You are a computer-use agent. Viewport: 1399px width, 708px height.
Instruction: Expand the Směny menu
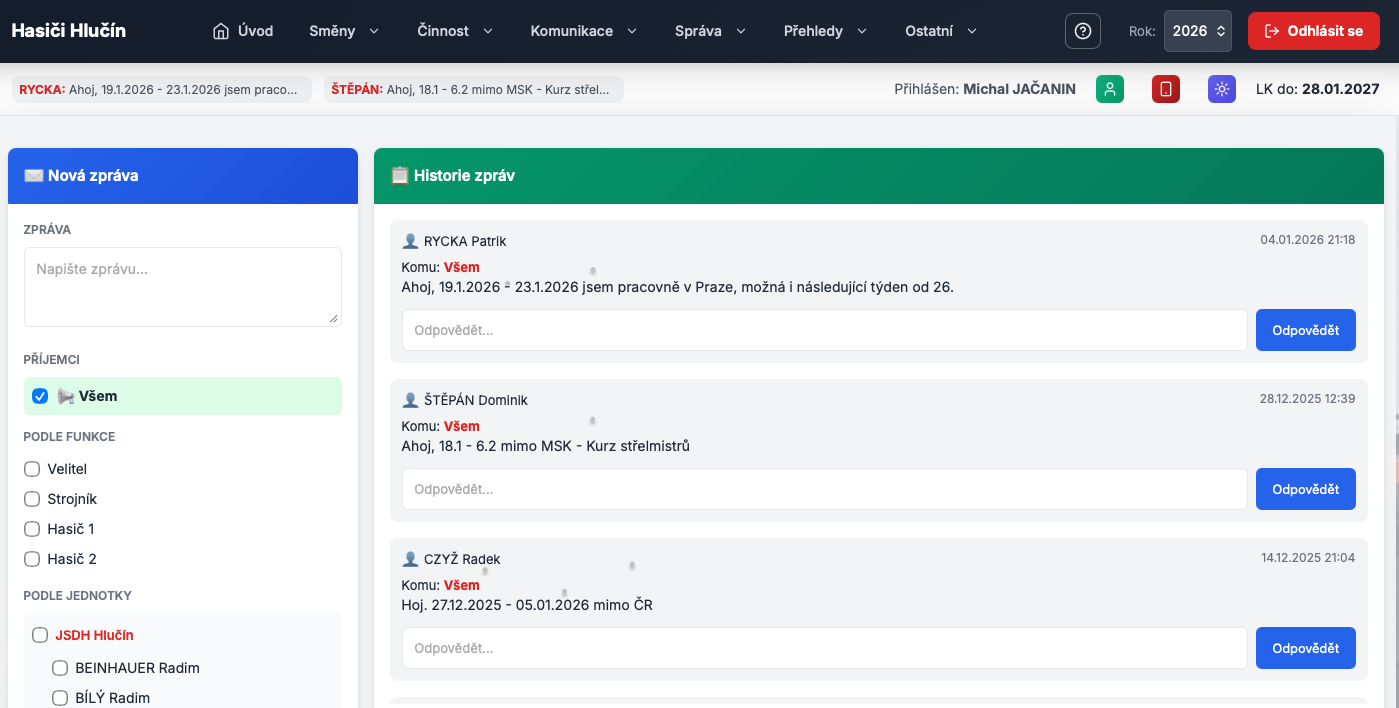coord(344,31)
